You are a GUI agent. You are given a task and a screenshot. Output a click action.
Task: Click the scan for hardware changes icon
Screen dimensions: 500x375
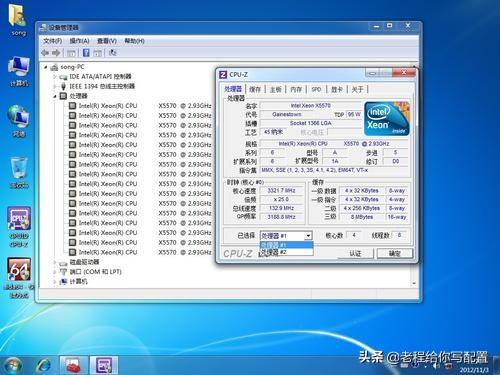pyautogui.click(x=113, y=53)
